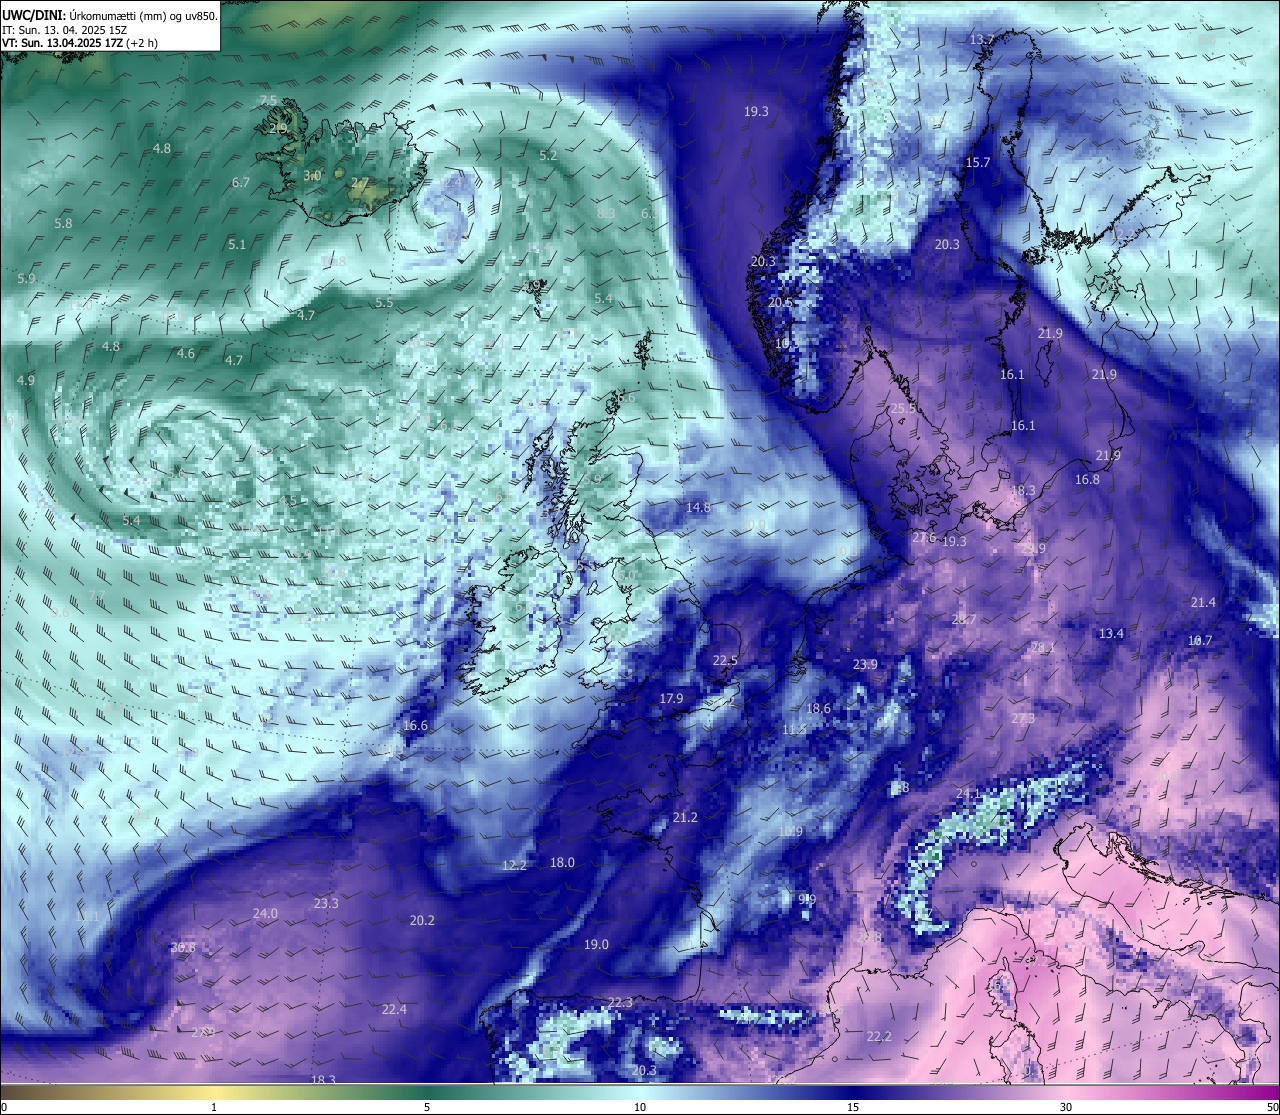The image size is (1280, 1115).
Task: Click the 16.6 value southwest of Ireland
Action: point(416,726)
